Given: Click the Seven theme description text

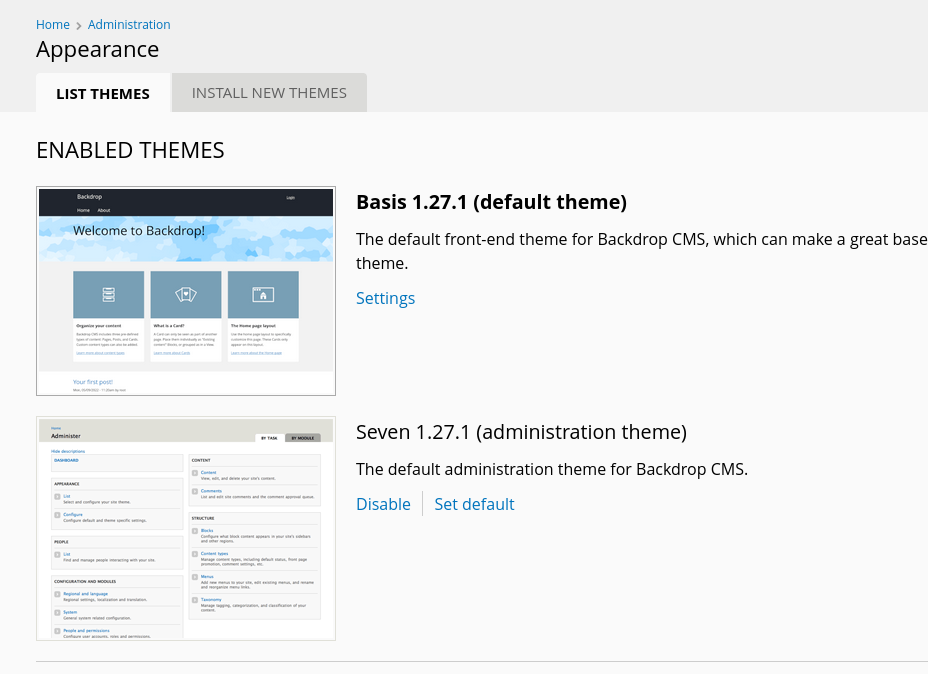Looking at the screenshot, I should [551, 469].
